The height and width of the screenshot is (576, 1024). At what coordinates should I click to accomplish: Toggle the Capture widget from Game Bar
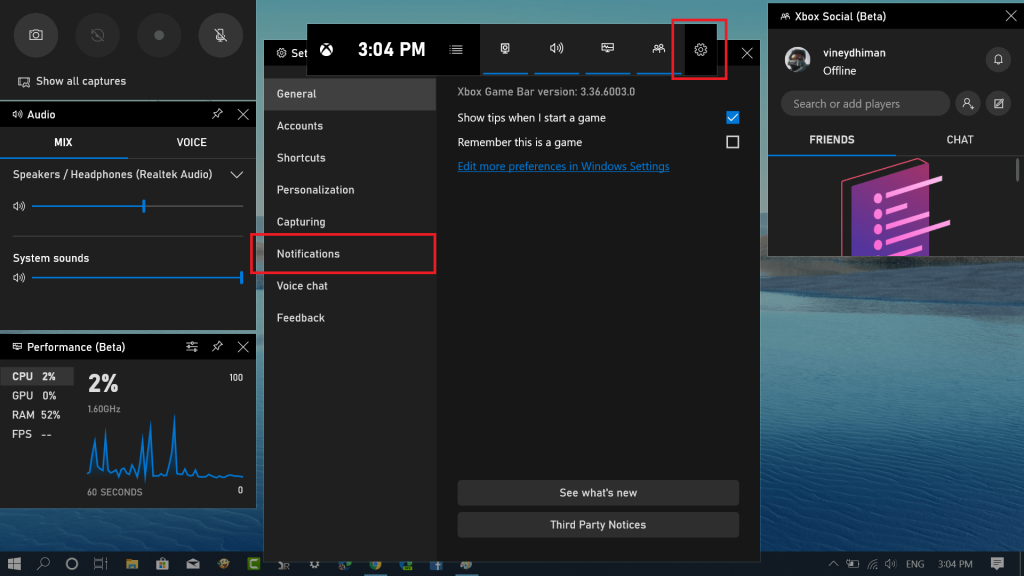pyautogui.click(x=505, y=49)
